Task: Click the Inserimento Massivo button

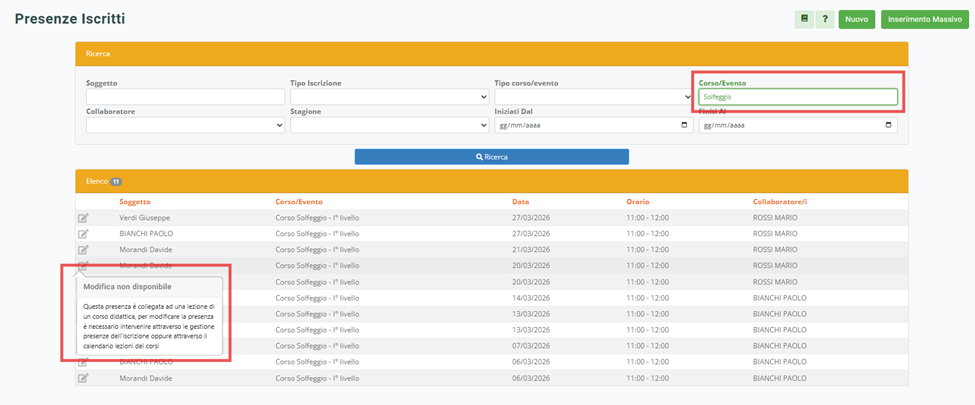Action: pyautogui.click(x=925, y=19)
